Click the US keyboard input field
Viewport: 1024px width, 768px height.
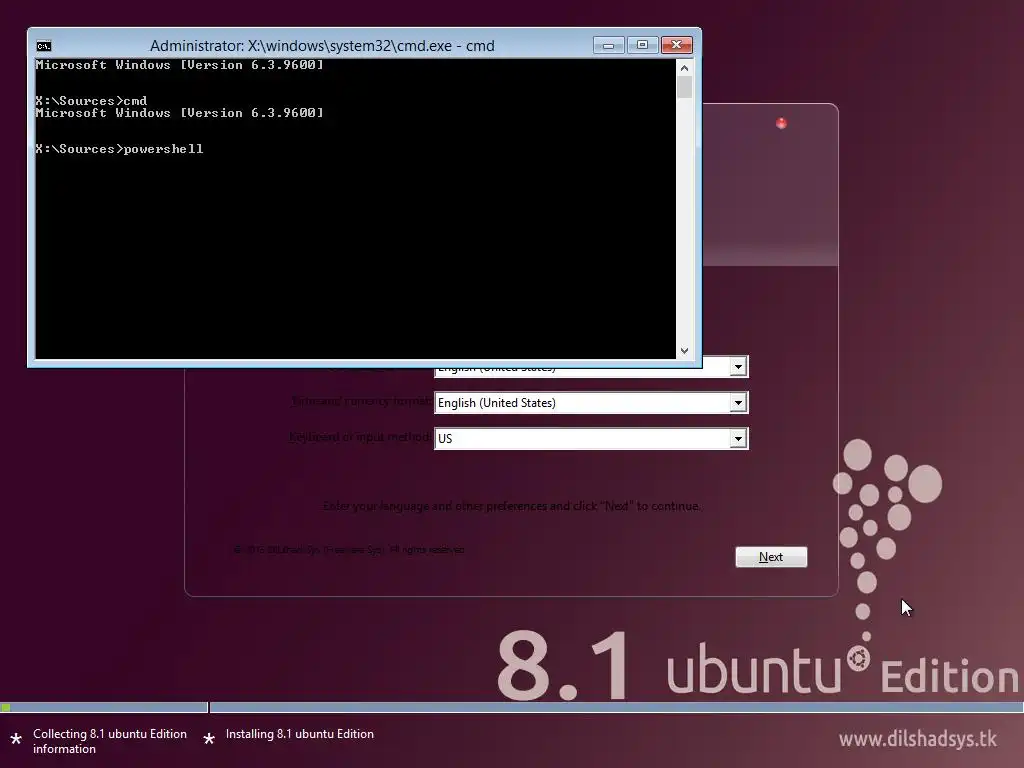(x=590, y=439)
